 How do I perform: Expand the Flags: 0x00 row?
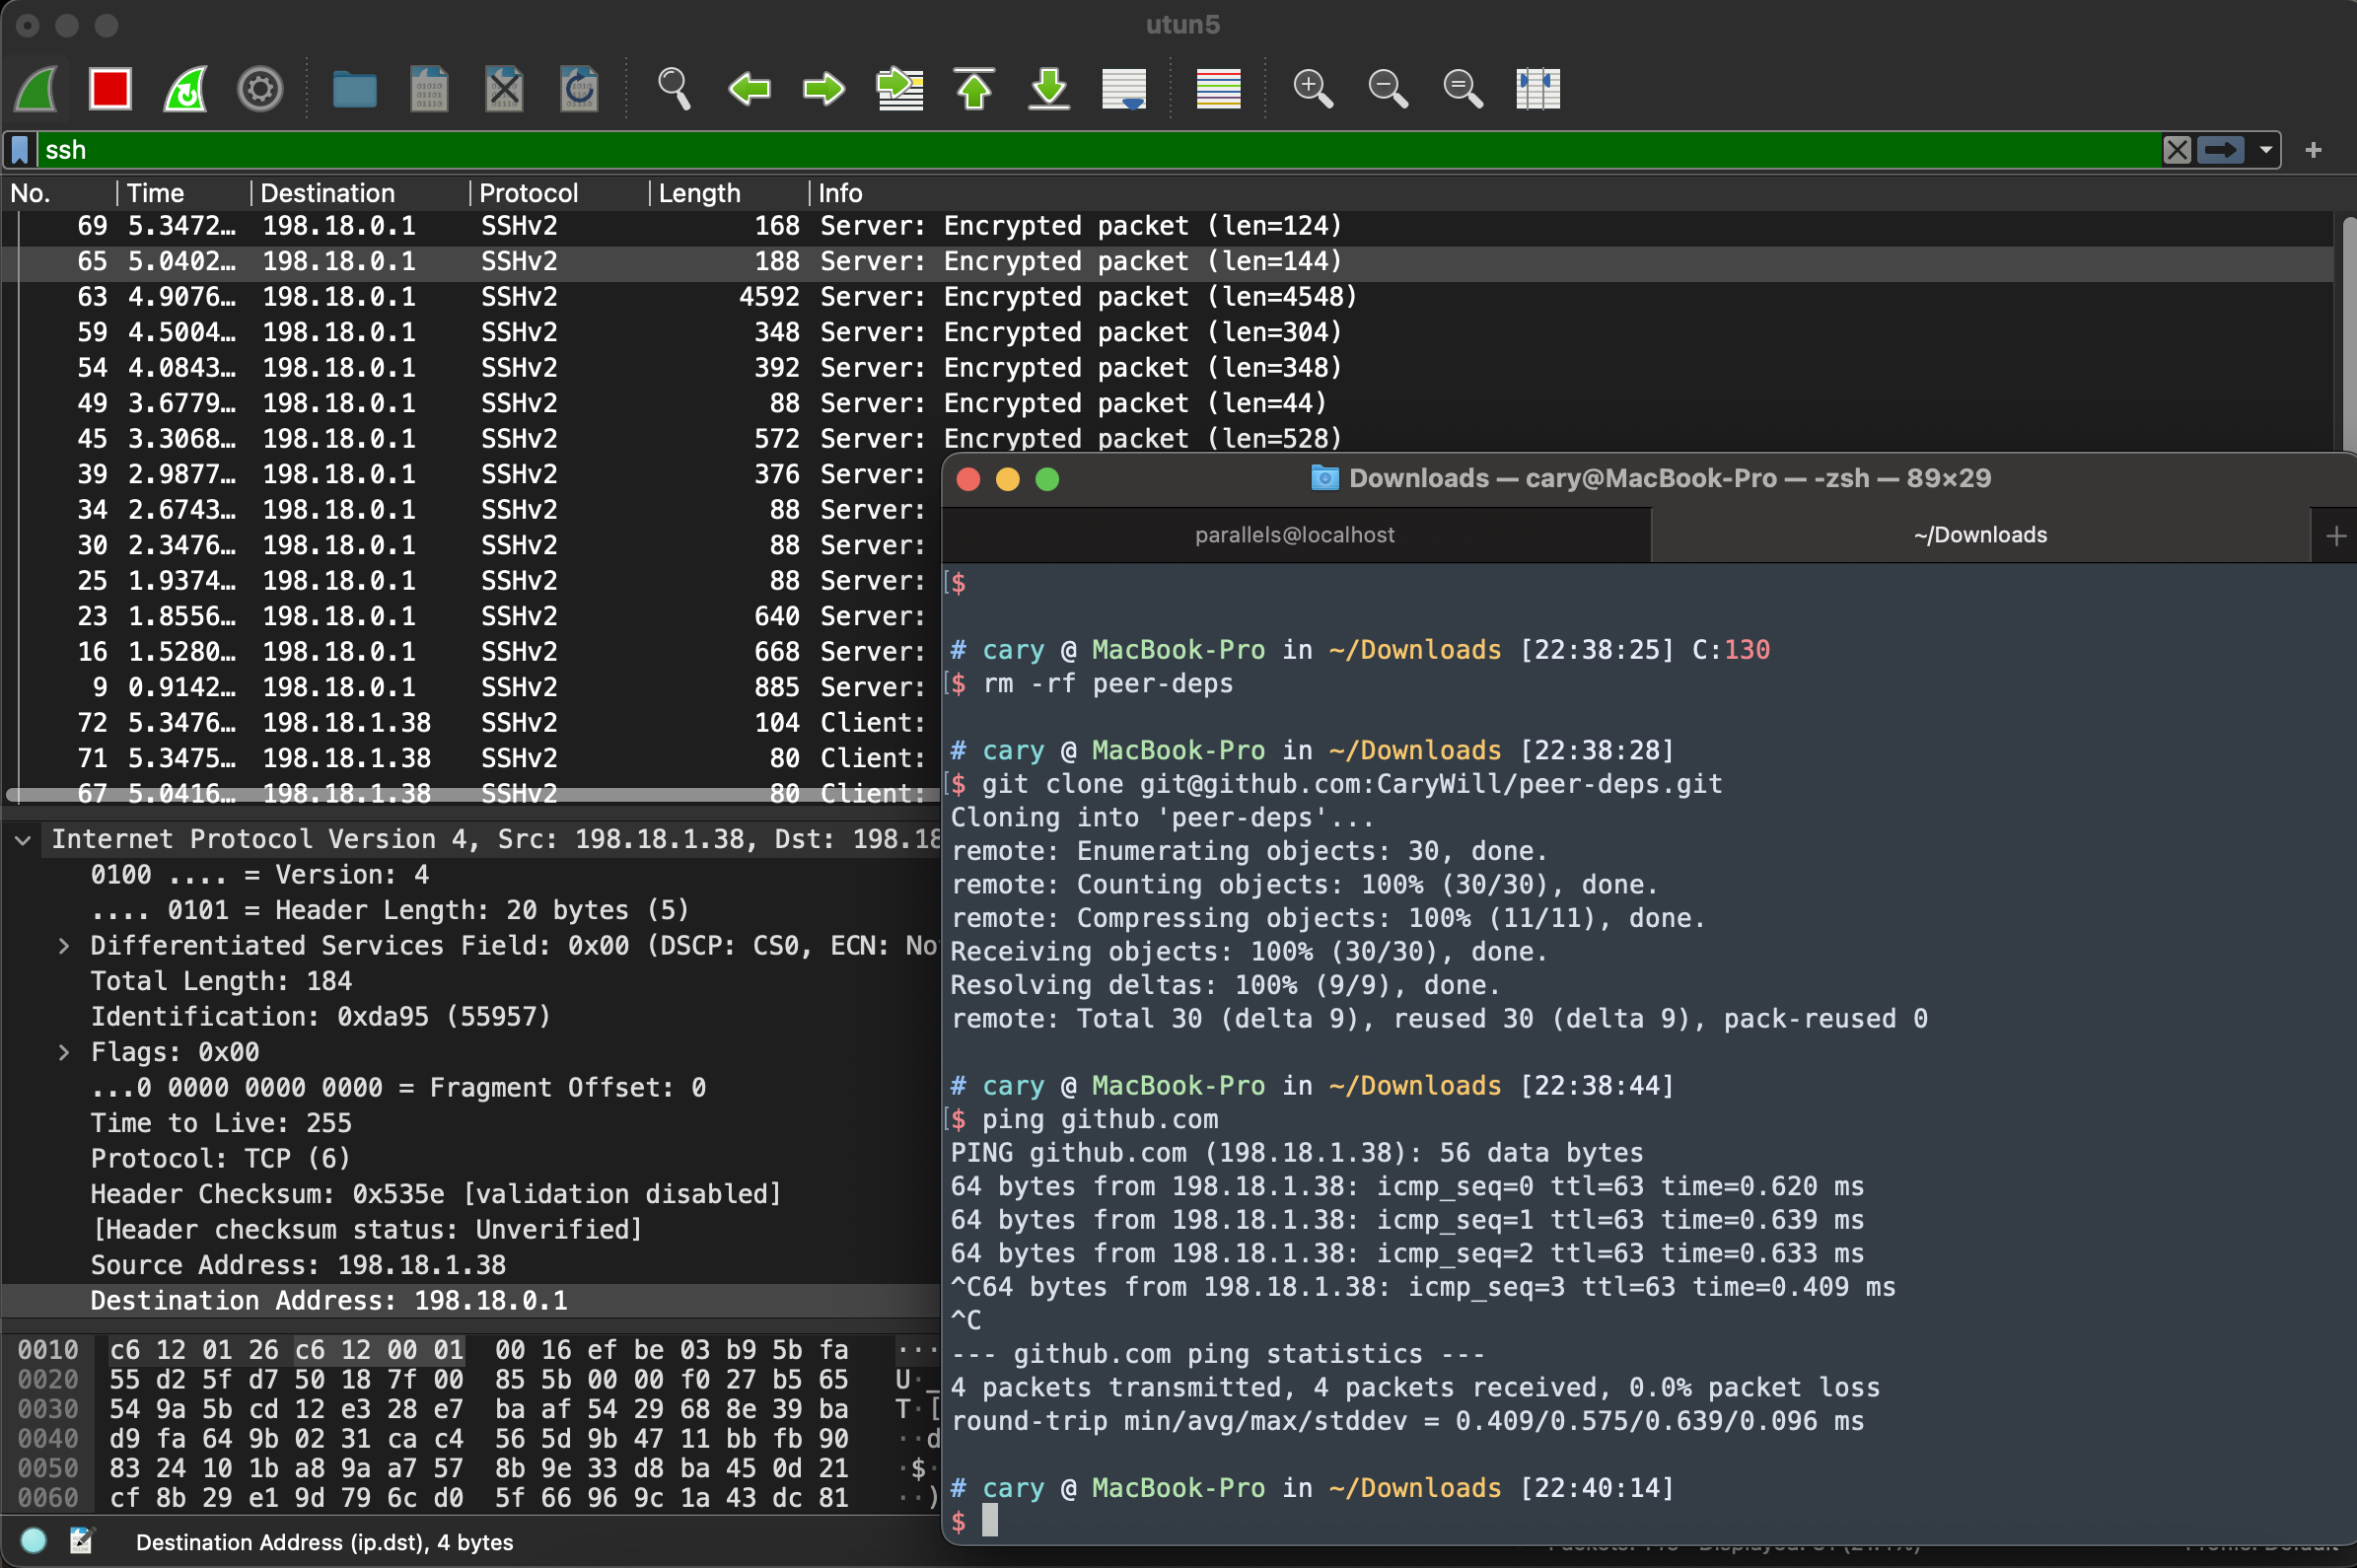(x=64, y=1052)
